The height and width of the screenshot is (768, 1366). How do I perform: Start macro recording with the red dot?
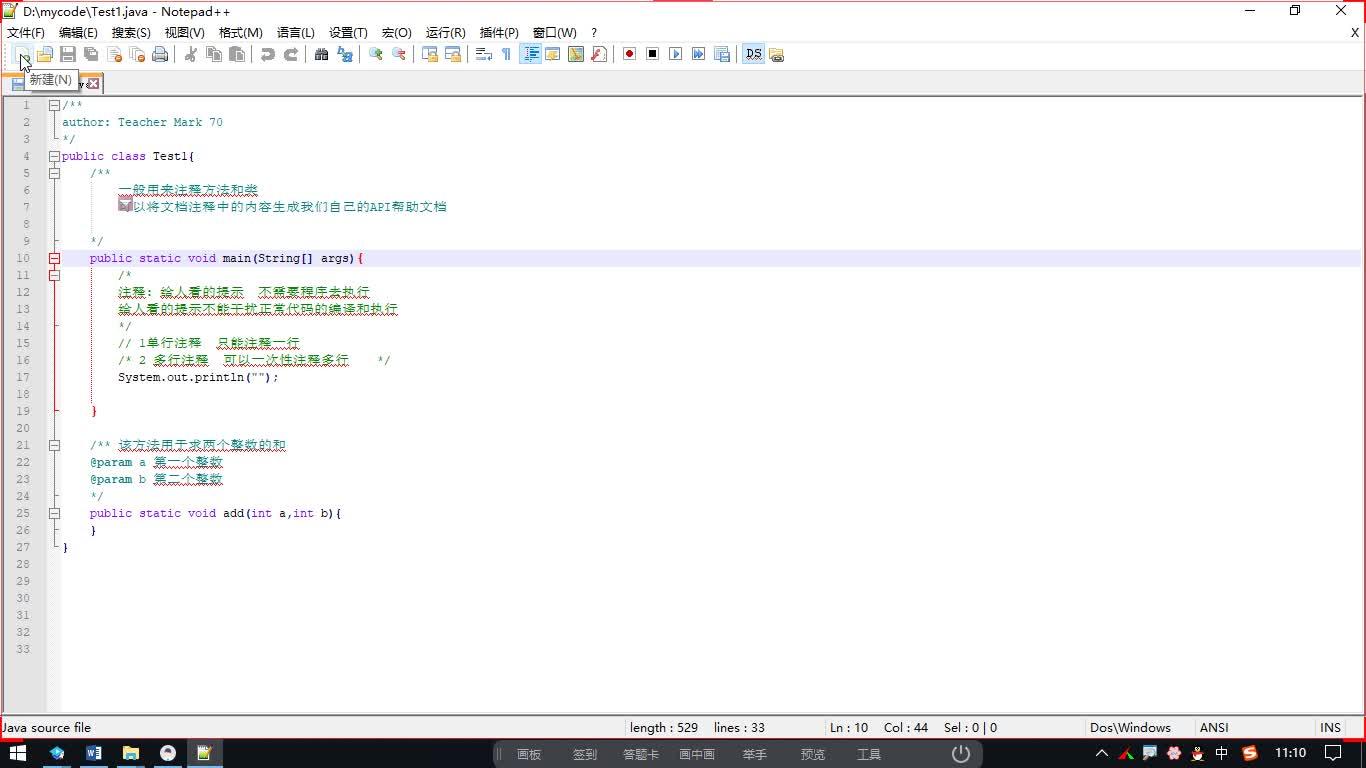click(x=629, y=54)
